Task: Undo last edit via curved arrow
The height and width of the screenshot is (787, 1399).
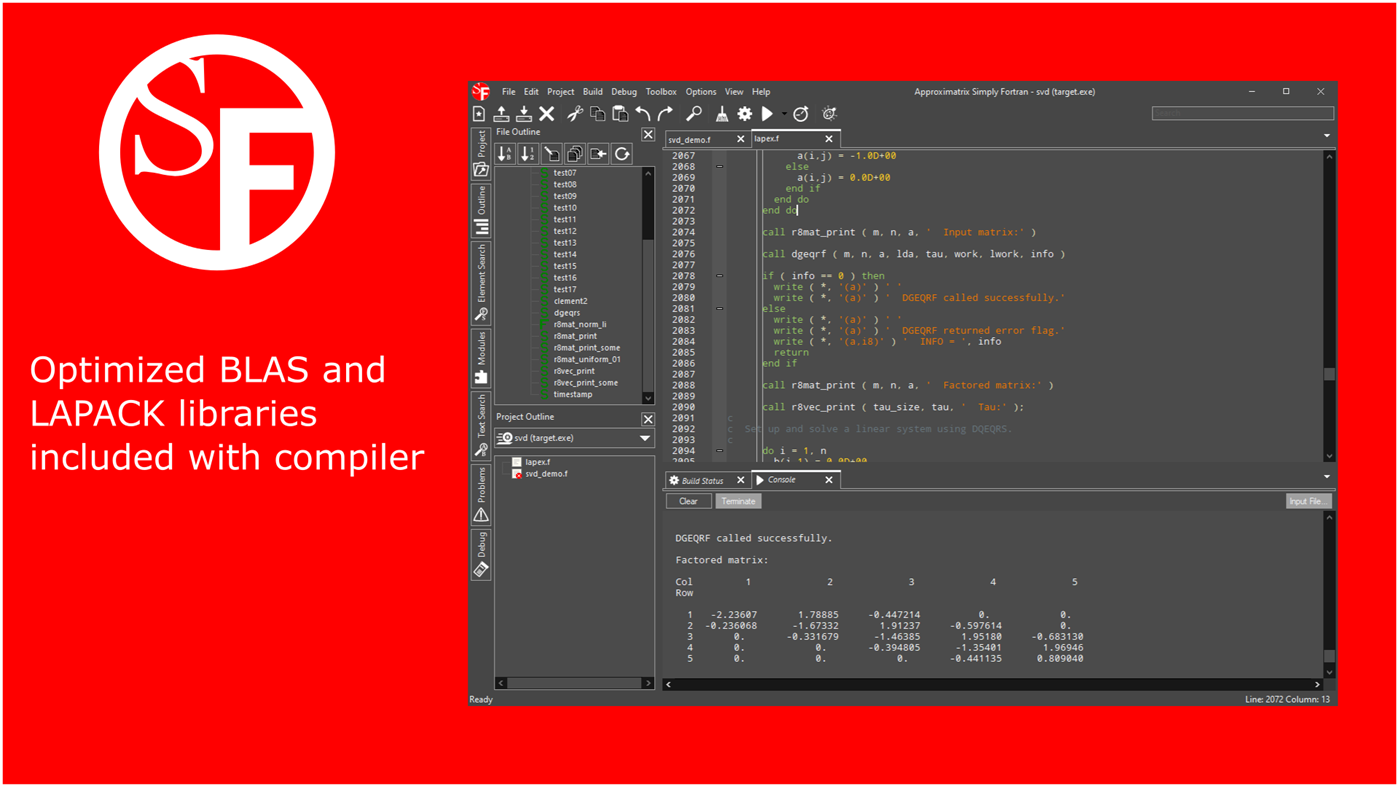Action: pos(643,114)
